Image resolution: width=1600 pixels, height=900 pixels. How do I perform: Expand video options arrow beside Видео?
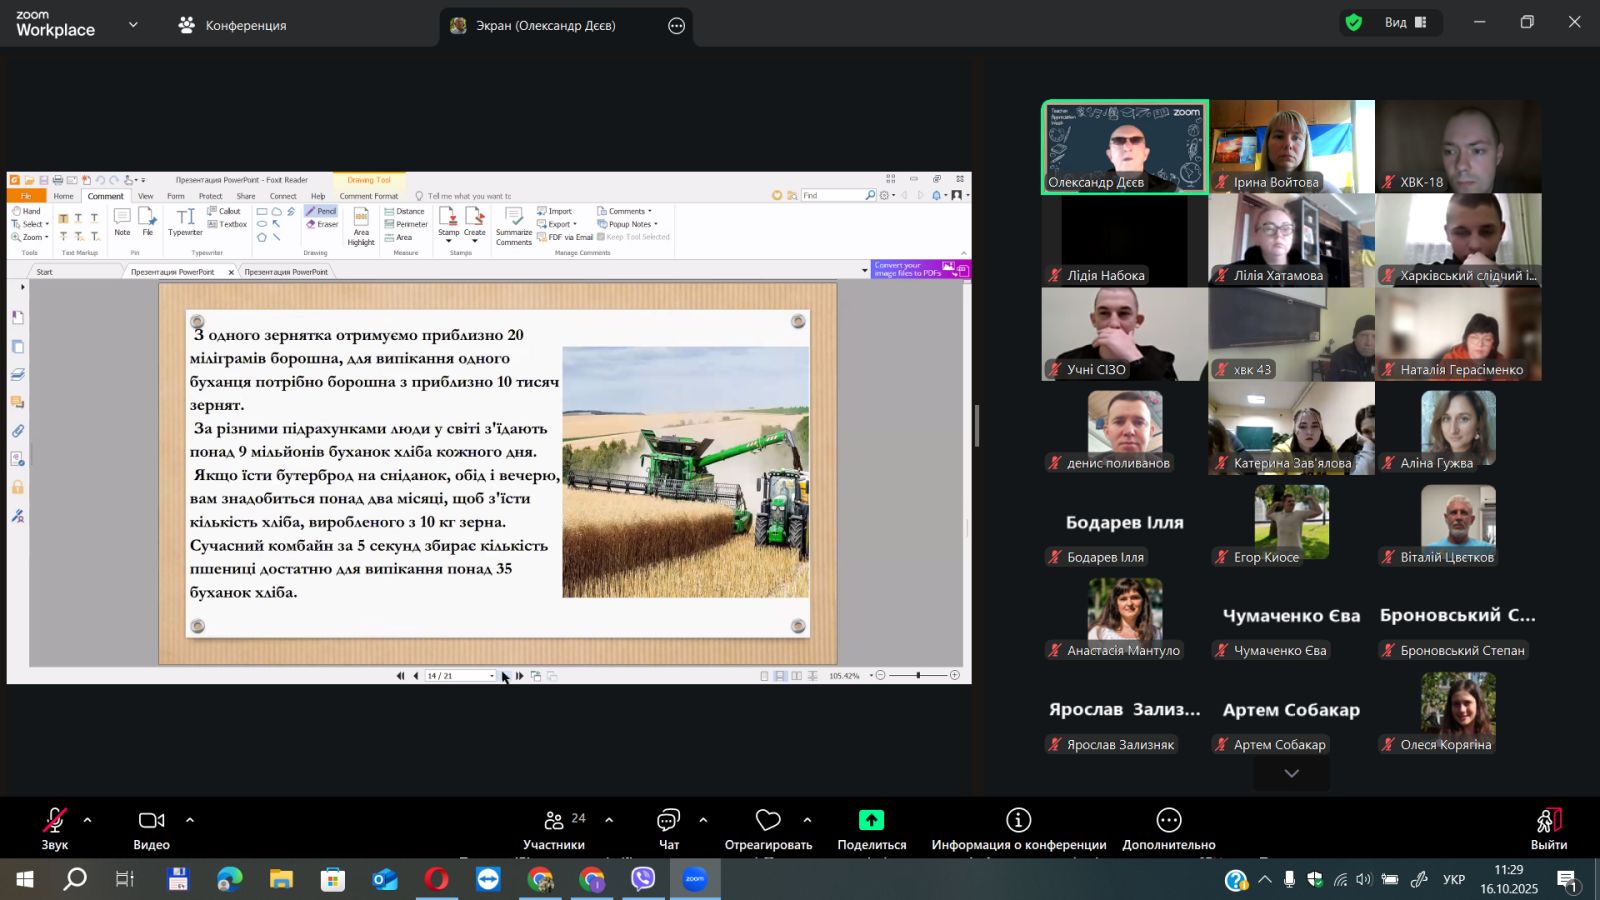[190, 820]
